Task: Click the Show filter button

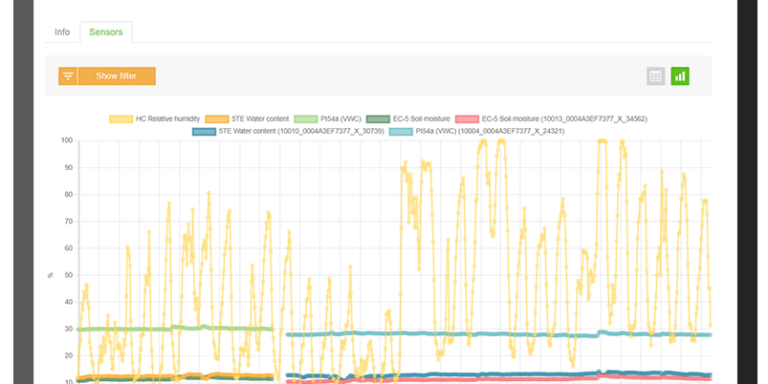Action: pyautogui.click(x=116, y=76)
